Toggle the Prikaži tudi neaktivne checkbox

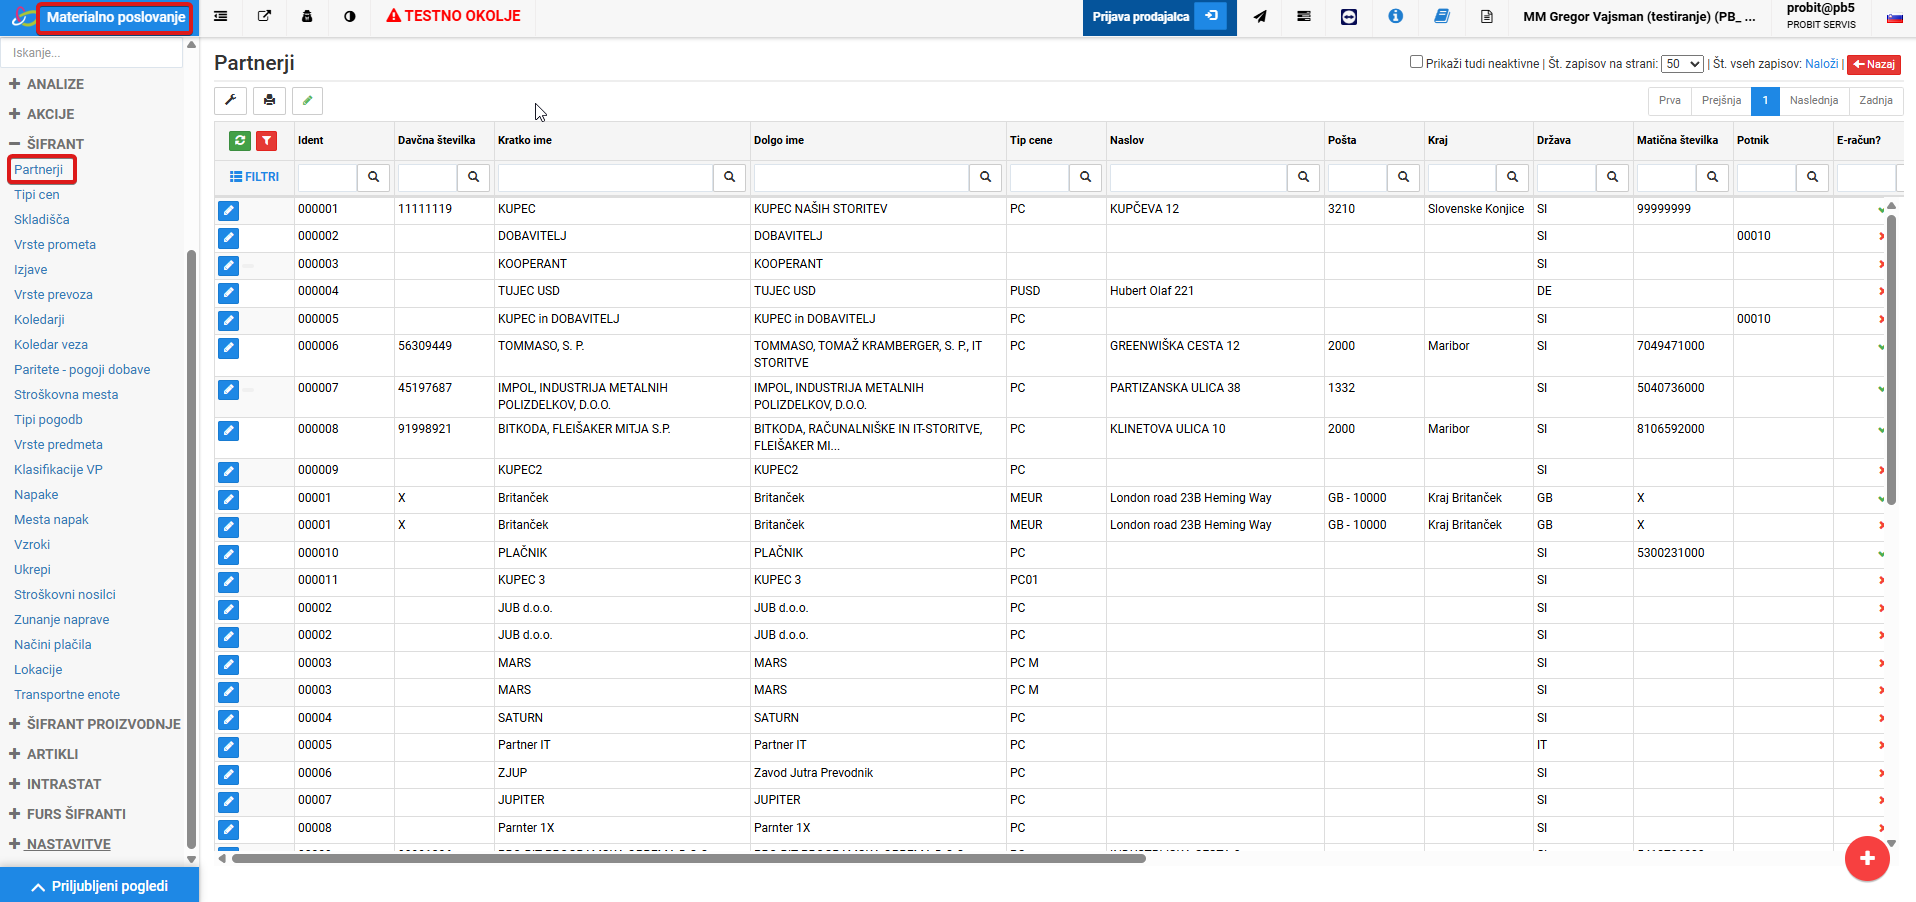click(1416, 62)
